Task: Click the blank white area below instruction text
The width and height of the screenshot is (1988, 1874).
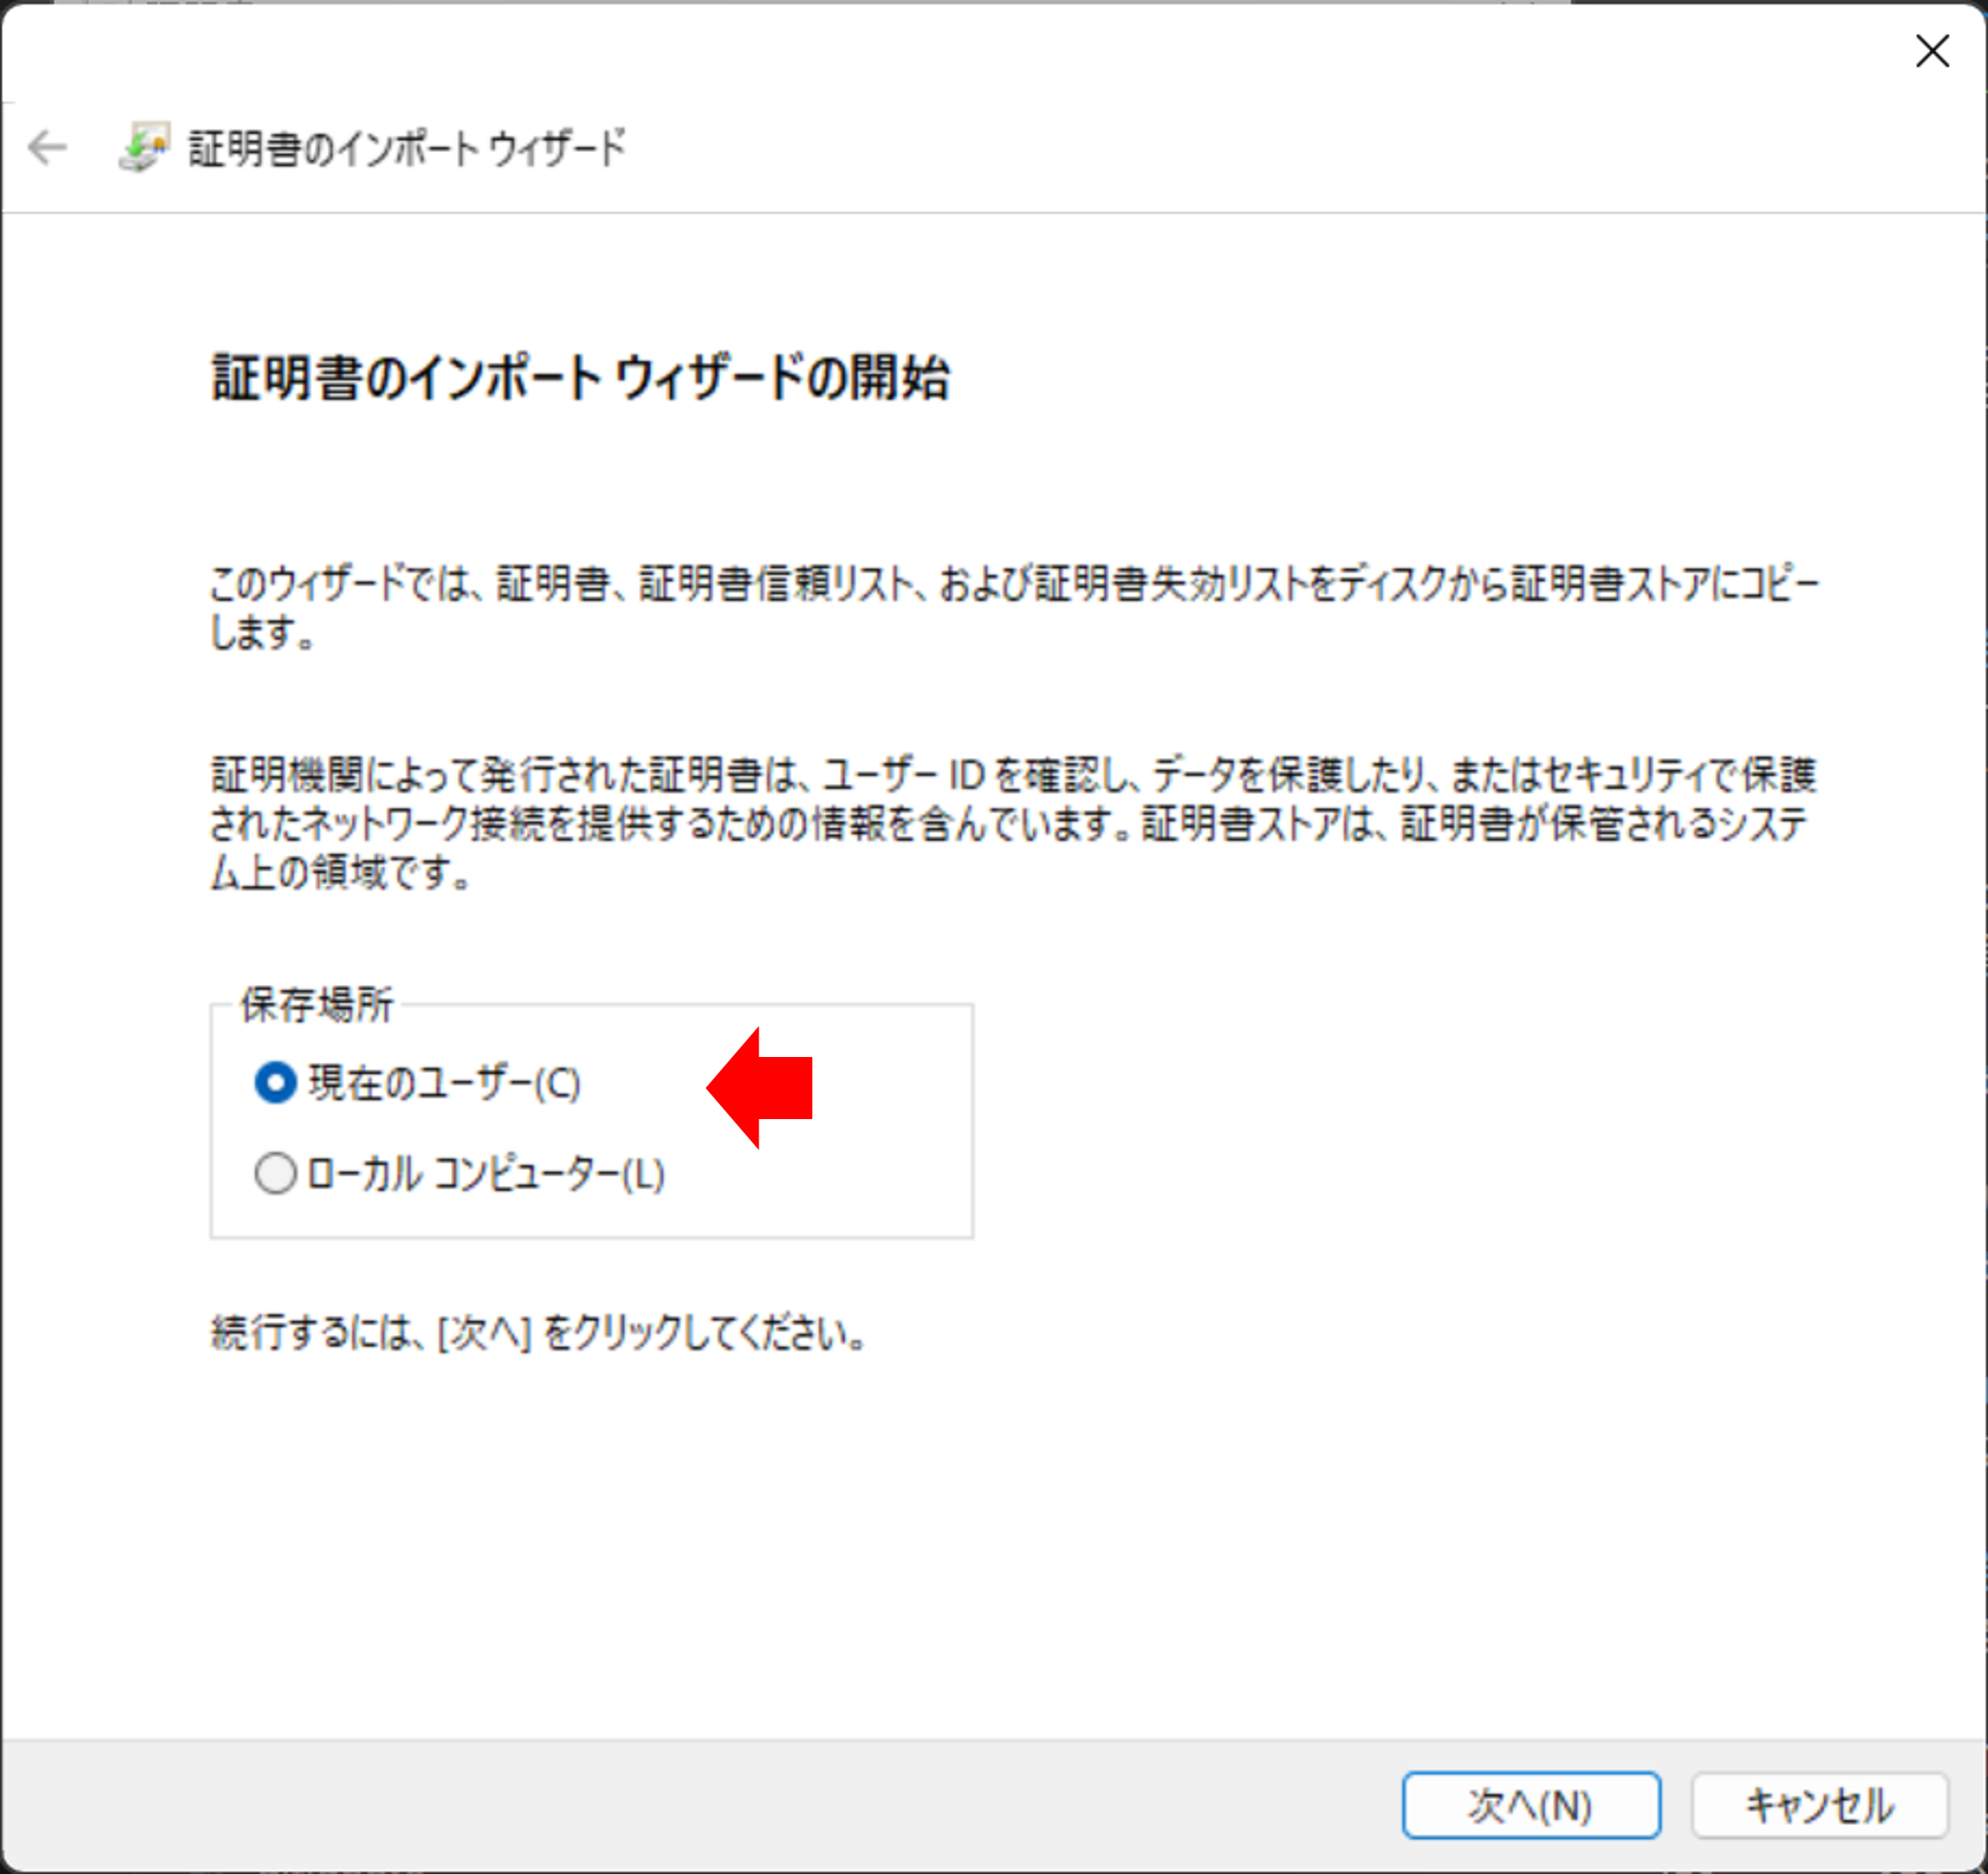Action: [1000, 1550]
